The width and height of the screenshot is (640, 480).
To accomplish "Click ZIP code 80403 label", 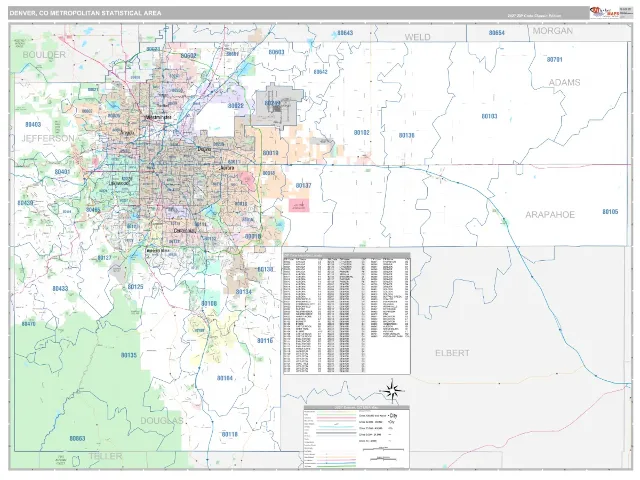I will (33, 124).
